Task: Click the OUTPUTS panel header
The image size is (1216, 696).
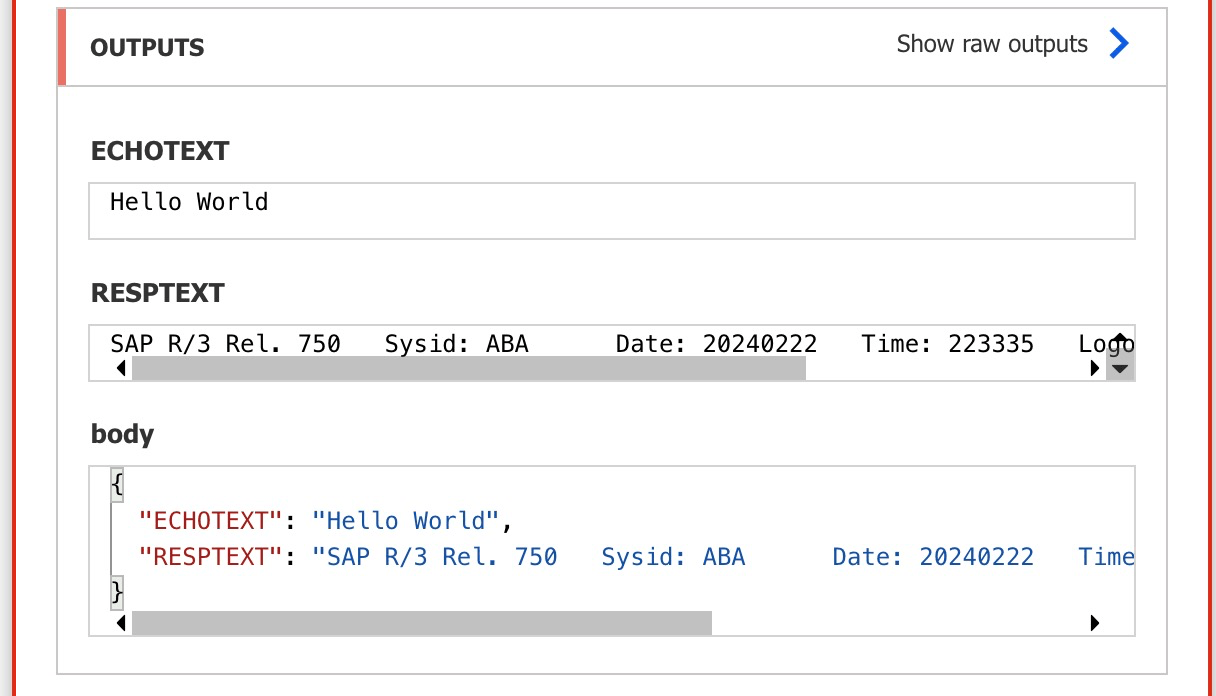Action: [147, 47]
